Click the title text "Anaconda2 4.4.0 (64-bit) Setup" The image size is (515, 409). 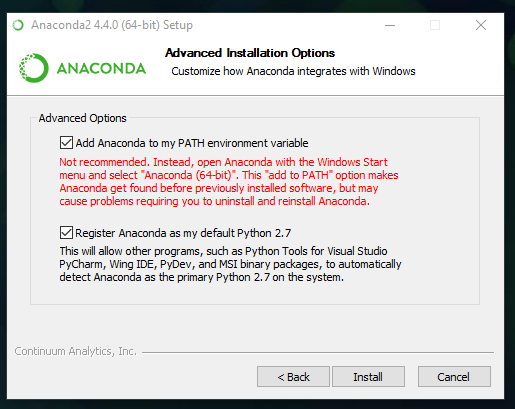pyautogui.click(x=112, y=25)
